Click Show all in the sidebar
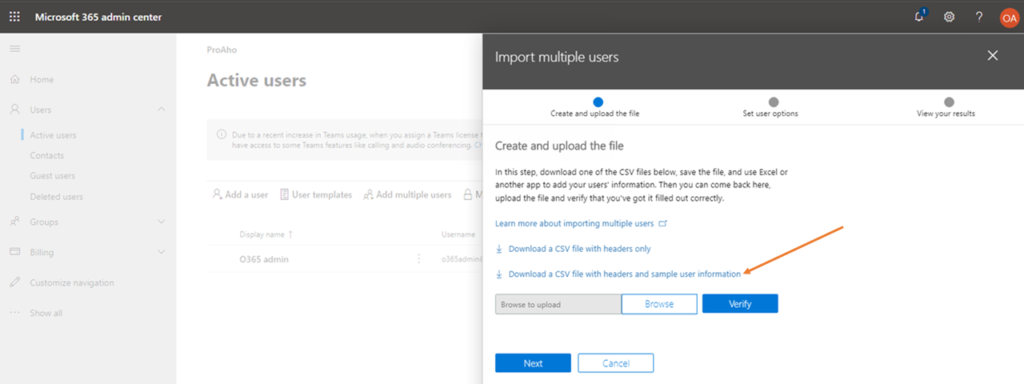Viewport: 1024px width, 384px height. click(x=46, y=313)
